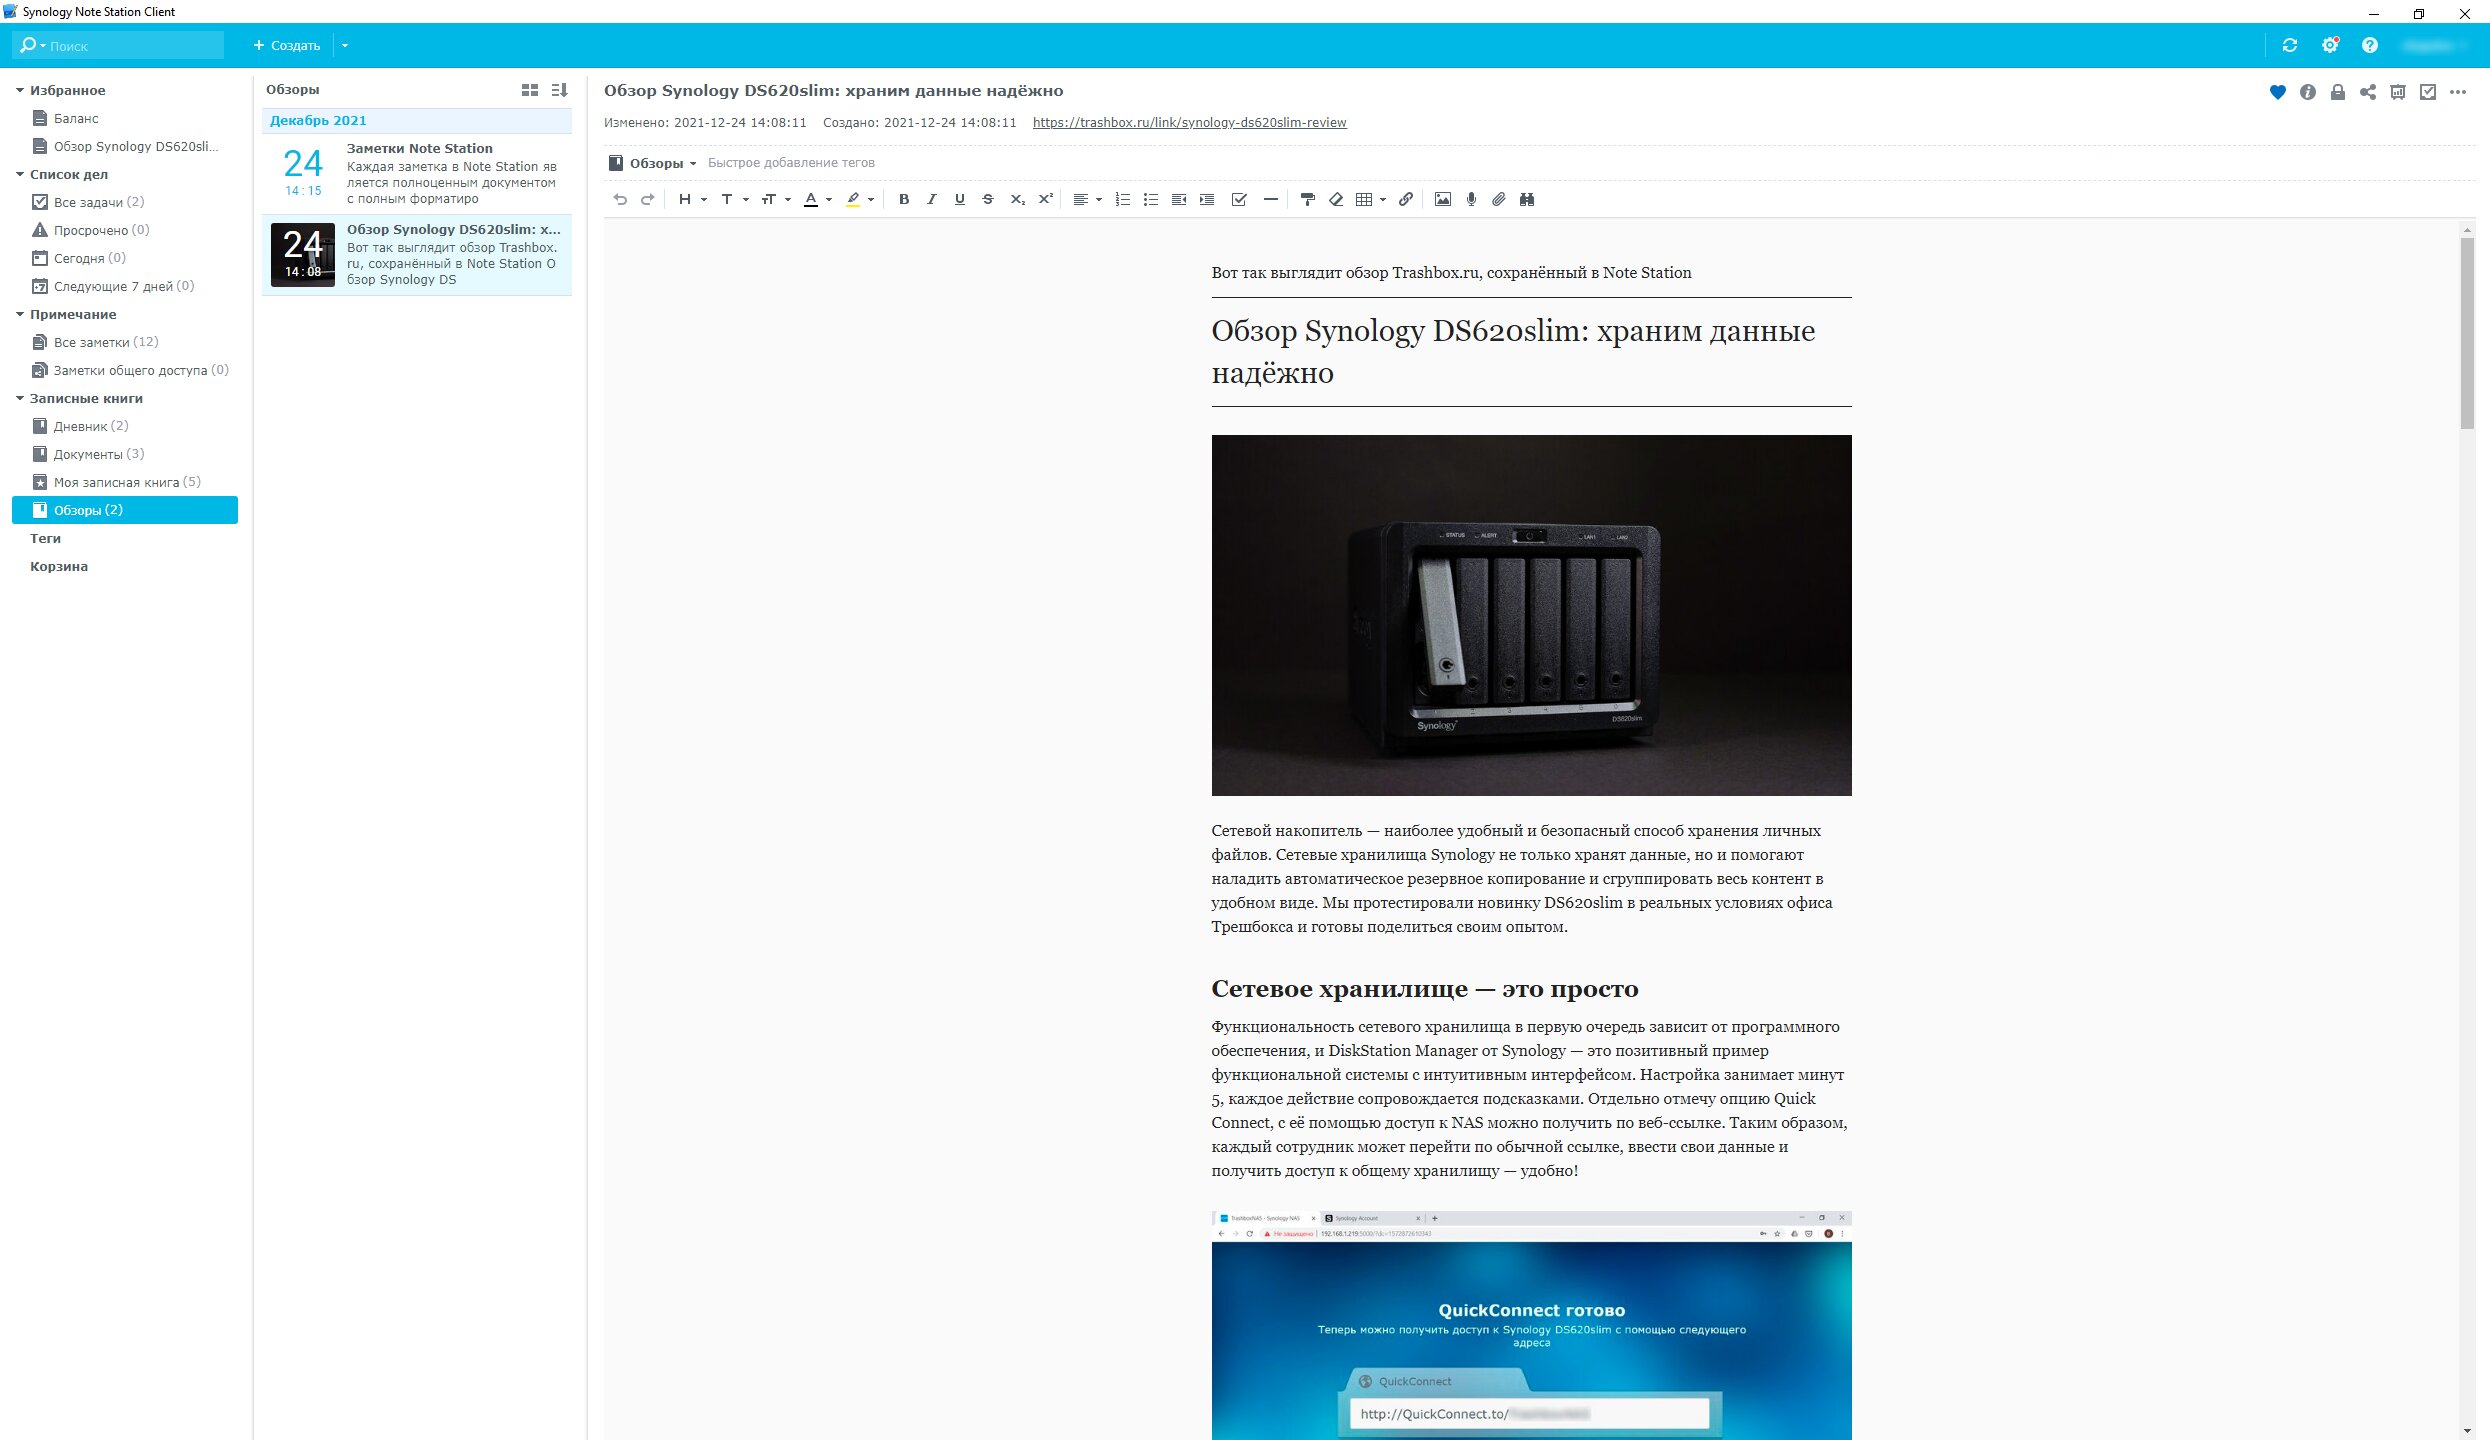
Task: Insert a bulleted list
Action: coord(1151,199)
